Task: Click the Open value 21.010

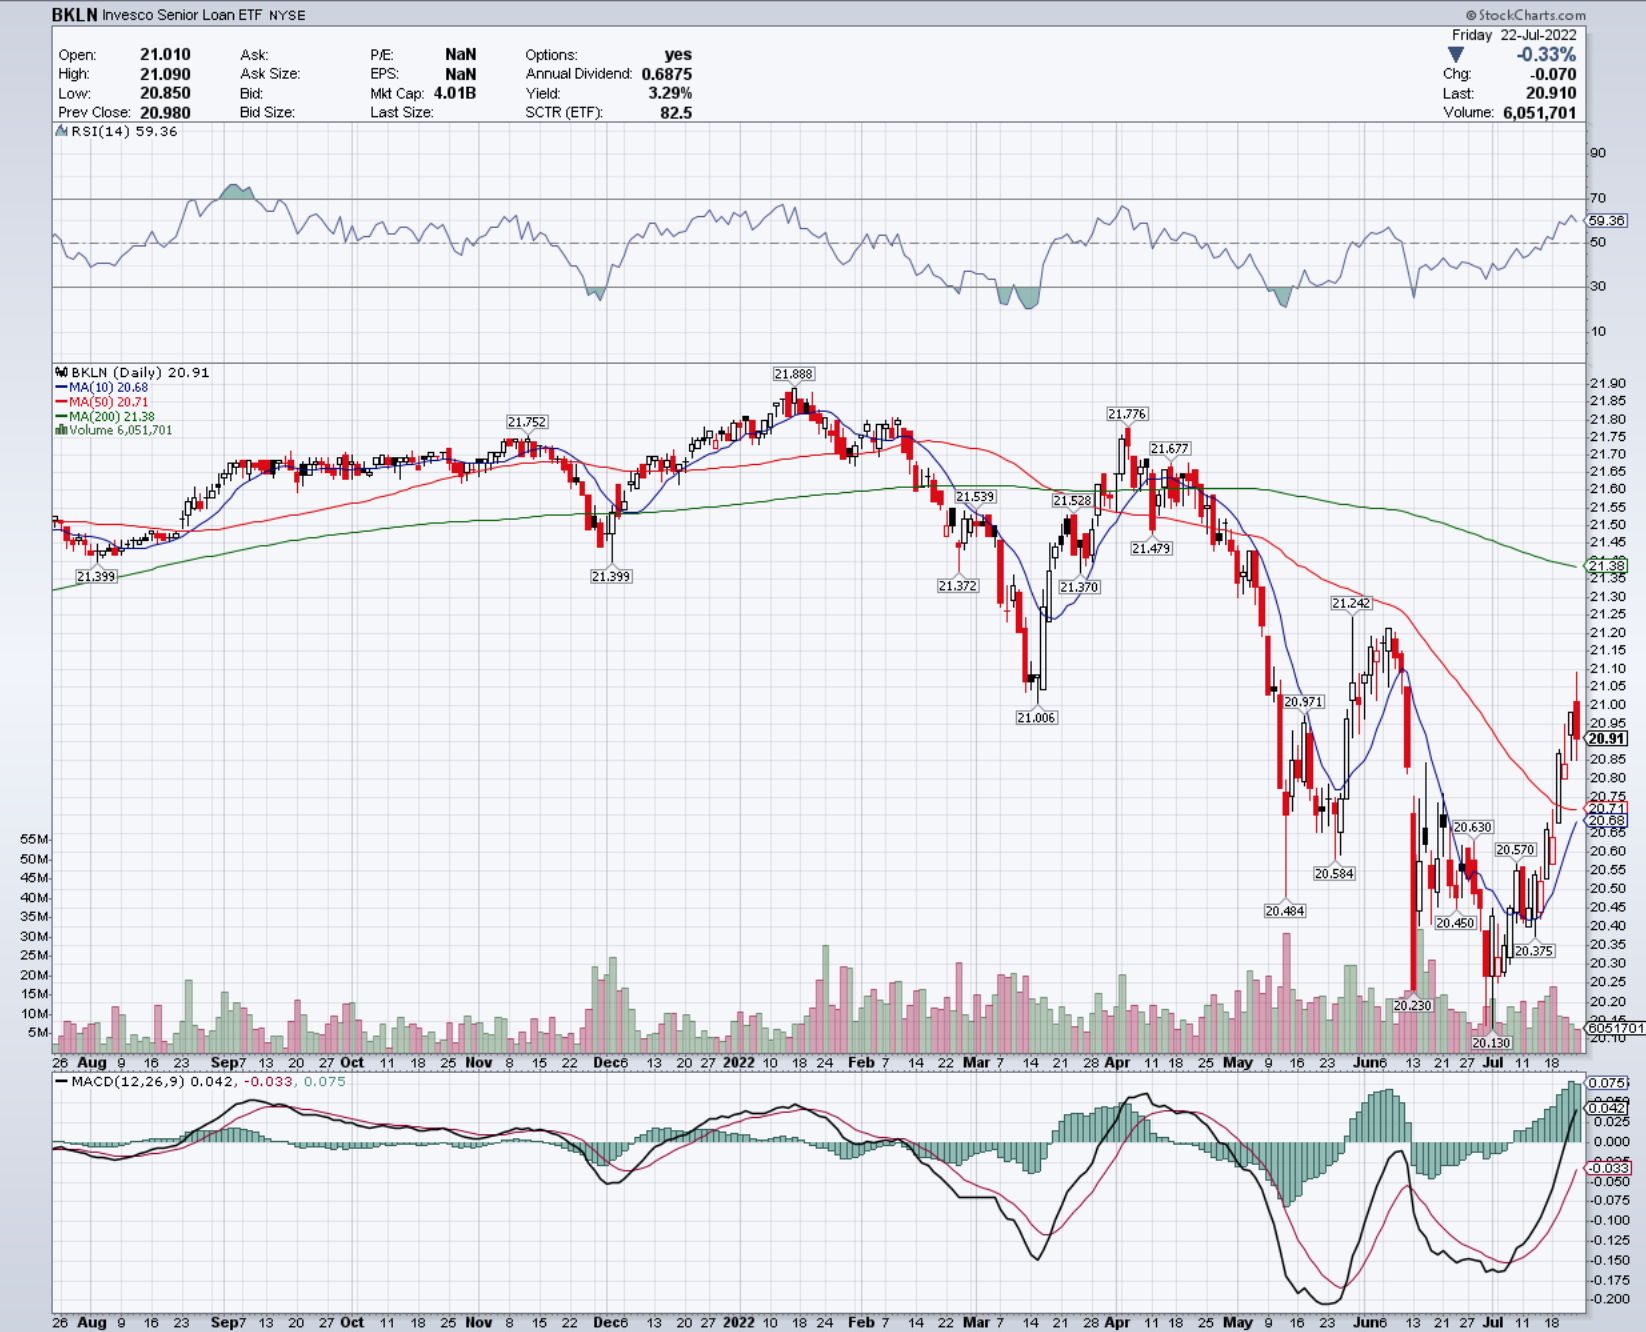Action: 165,54
